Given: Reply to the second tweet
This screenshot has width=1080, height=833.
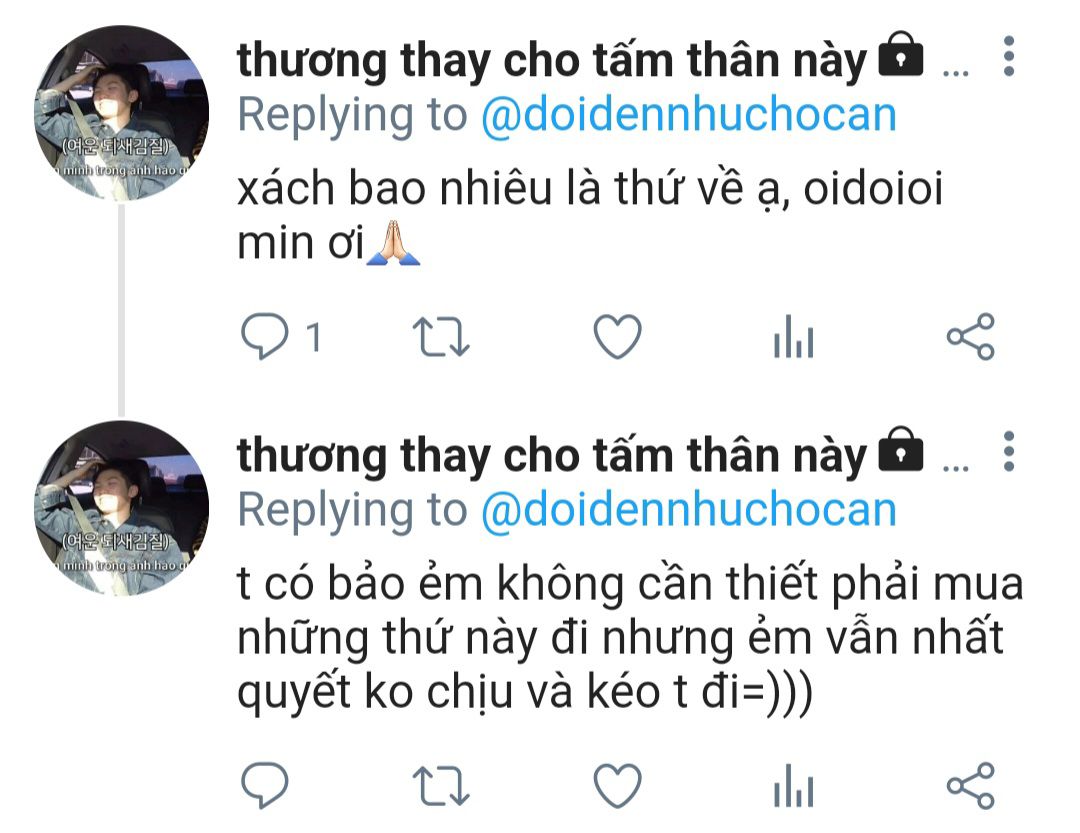Looking at the screenshot, I should pos(265,785).
